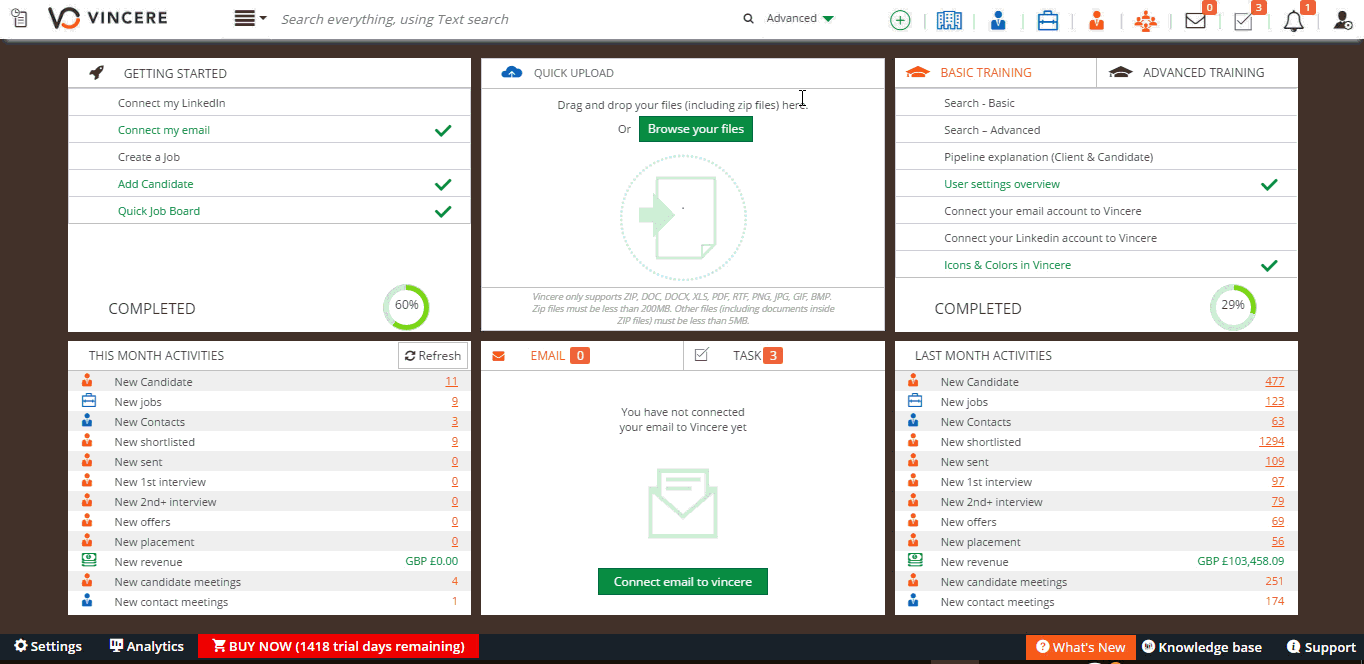Open Support in bottom bar
Viewport: 1364px width, 664px height.
pyautogui.click(x=1321, y=647)
